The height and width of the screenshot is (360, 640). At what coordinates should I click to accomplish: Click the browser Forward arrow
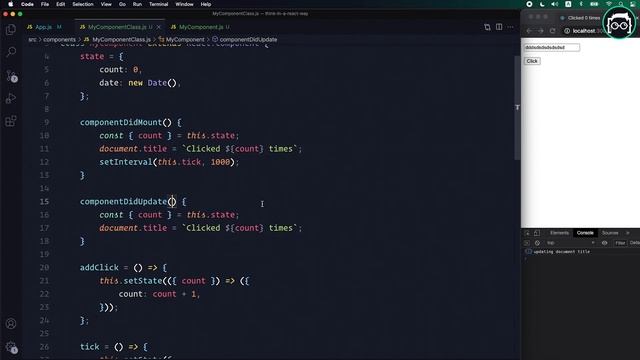[x=540, y=31]
